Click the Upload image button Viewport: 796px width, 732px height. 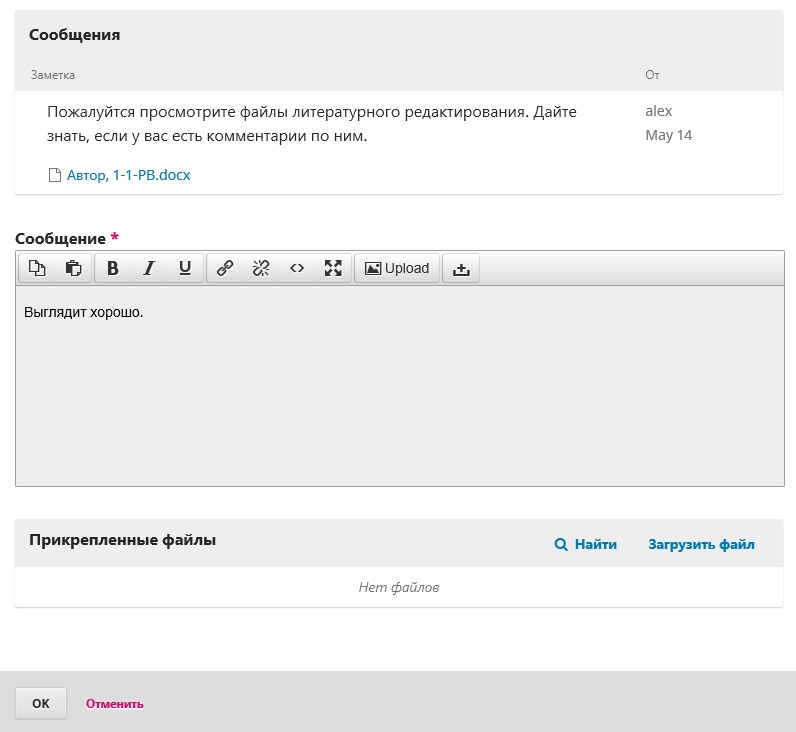[x=397, y=268]
